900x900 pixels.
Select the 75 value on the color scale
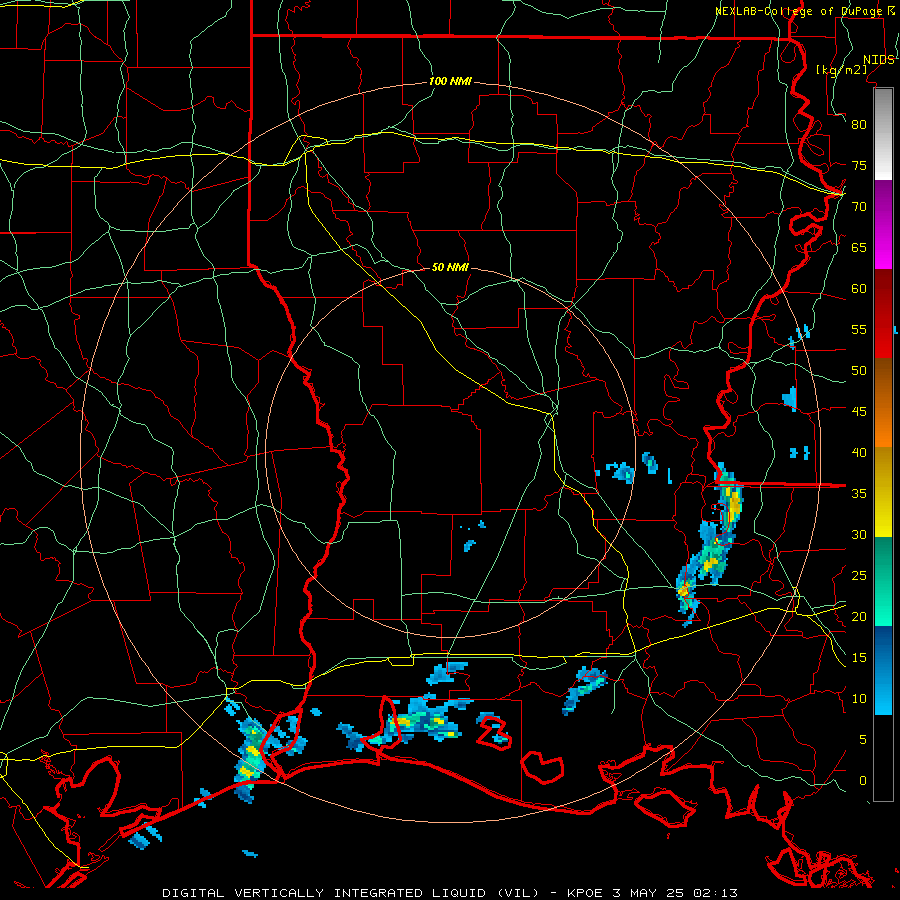[859, 165]
